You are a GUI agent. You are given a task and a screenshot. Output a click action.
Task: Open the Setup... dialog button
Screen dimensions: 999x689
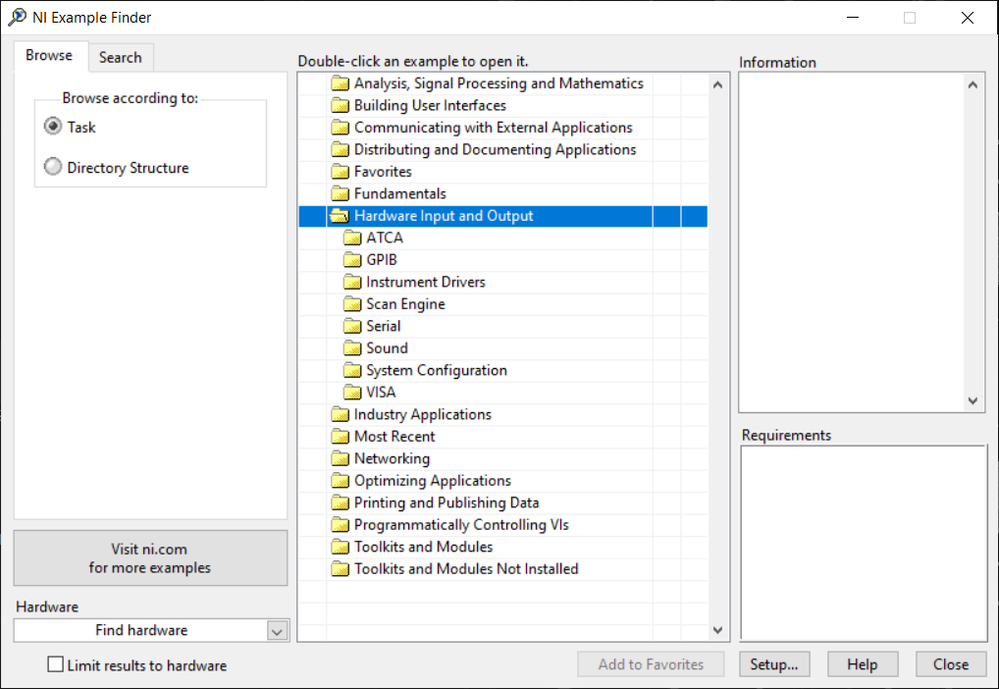774,664
